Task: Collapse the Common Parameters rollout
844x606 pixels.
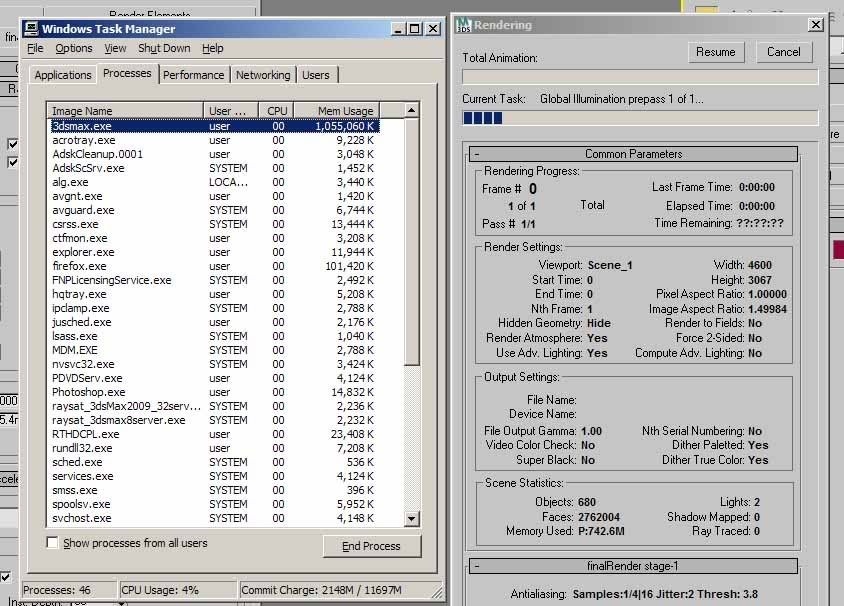Action: click(634, 154)
